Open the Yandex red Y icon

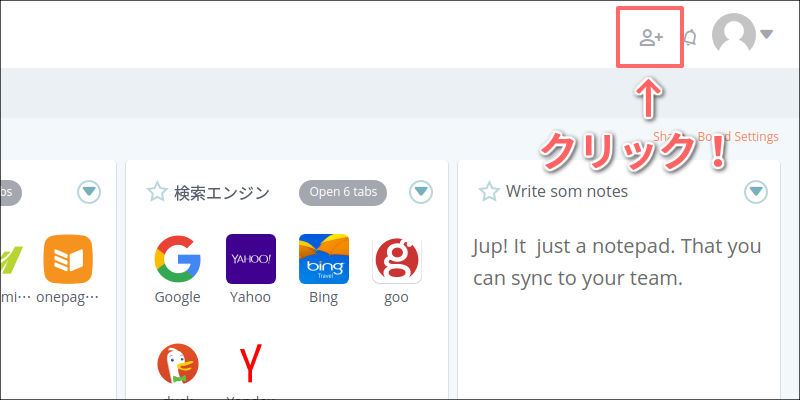251,364
